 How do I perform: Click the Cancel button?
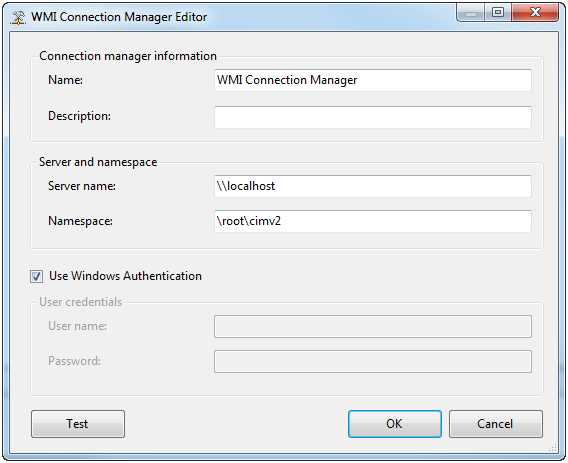point(496,424)
